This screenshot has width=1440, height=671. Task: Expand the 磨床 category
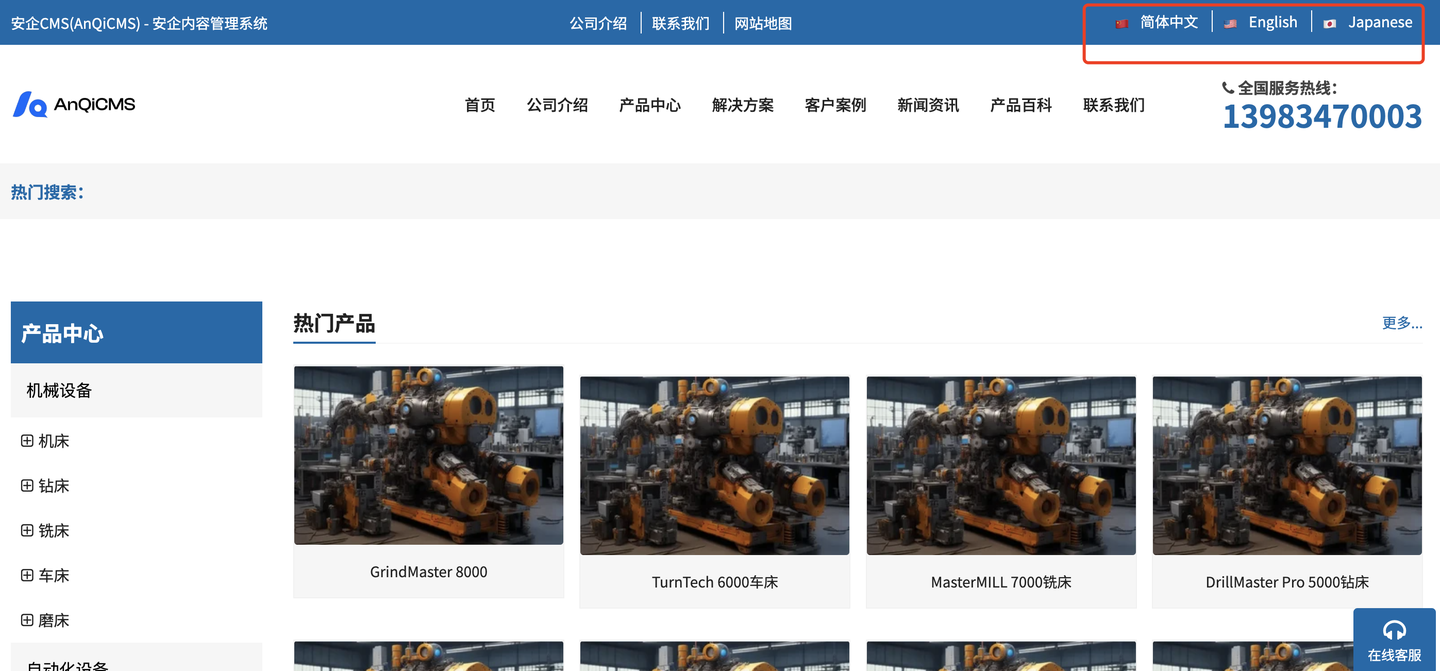pyautogui.click(x=27, y=620)
